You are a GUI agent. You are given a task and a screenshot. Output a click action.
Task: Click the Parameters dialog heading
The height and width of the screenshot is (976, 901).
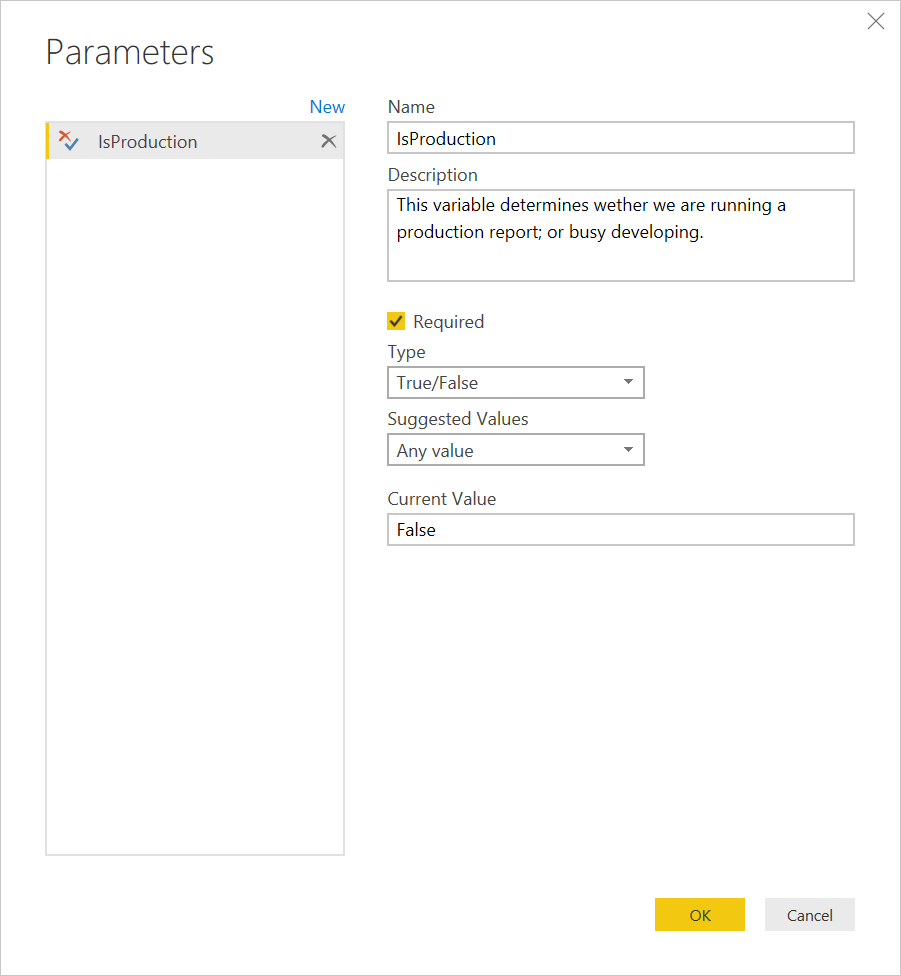click(129, 52)
